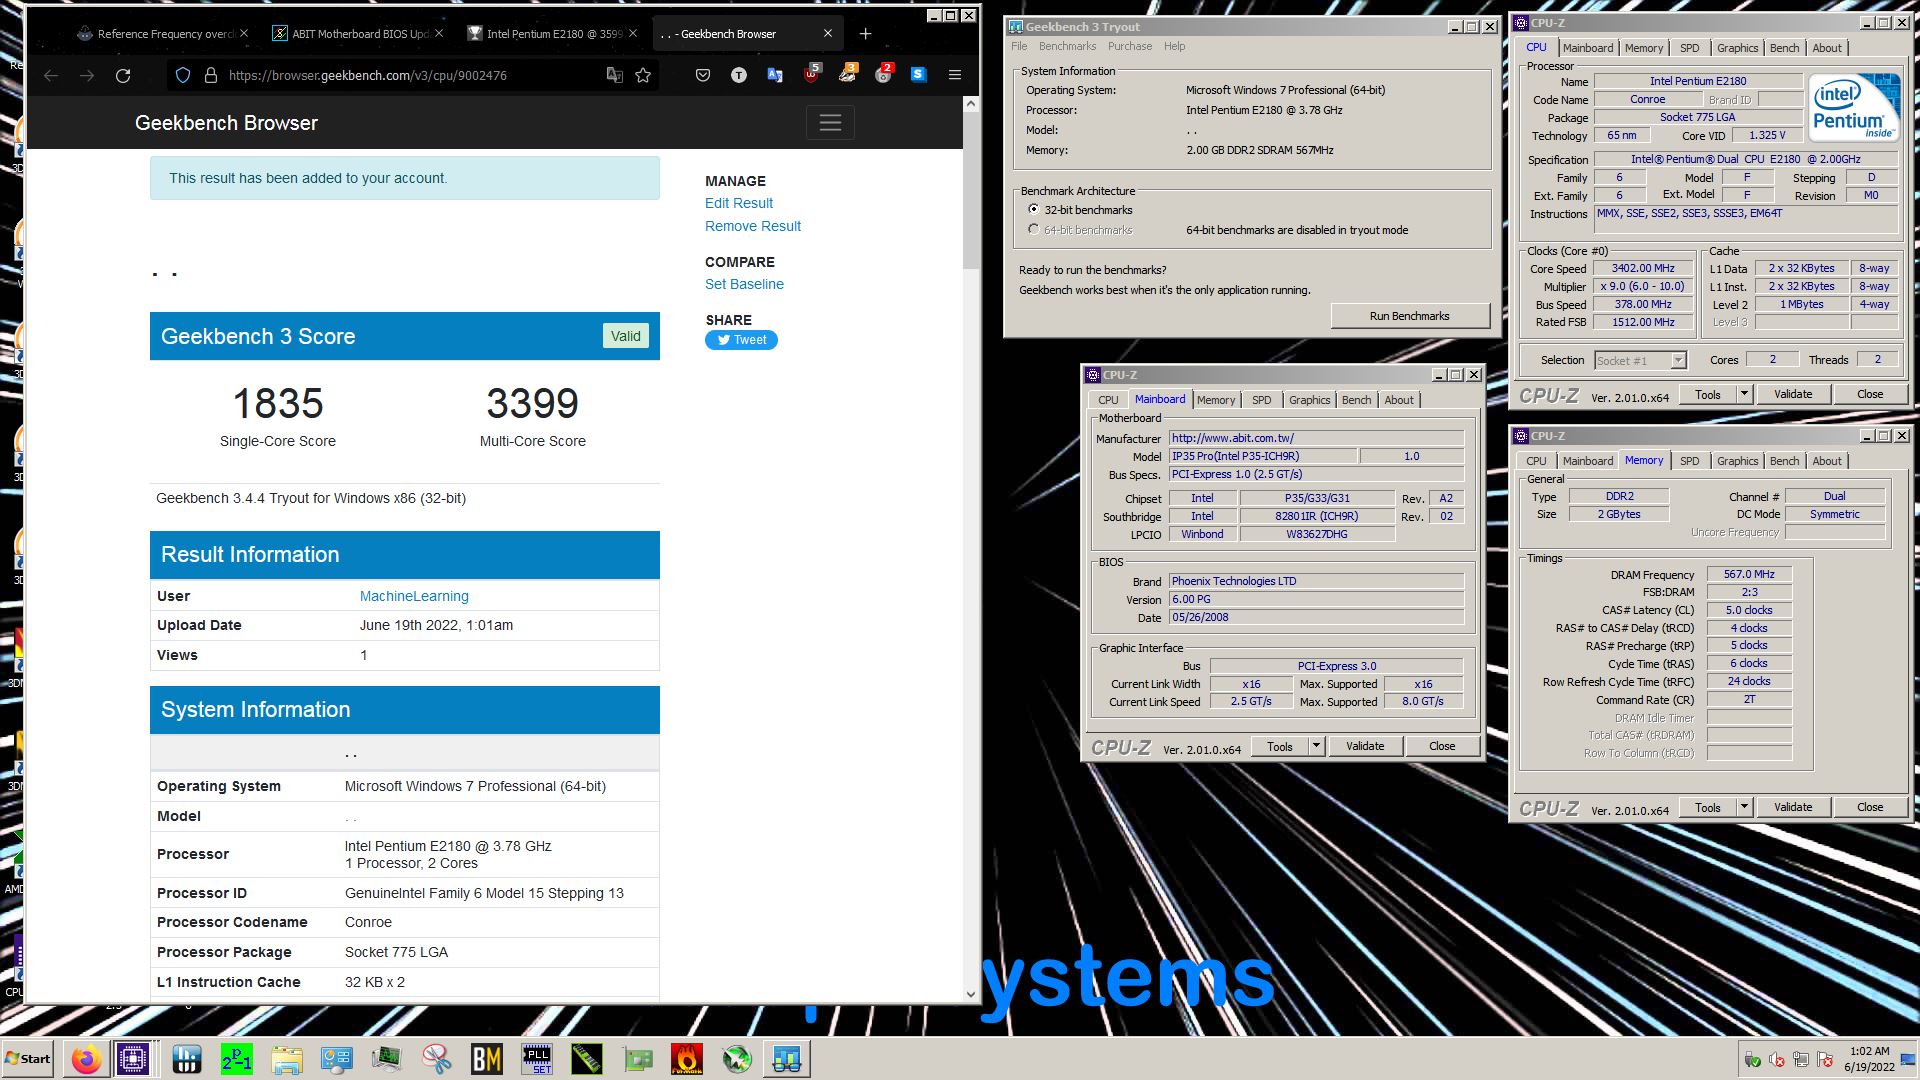Open the Benchmarks menu in Geekbench 3
1920x1080 pixels.
coord(1067,46)
